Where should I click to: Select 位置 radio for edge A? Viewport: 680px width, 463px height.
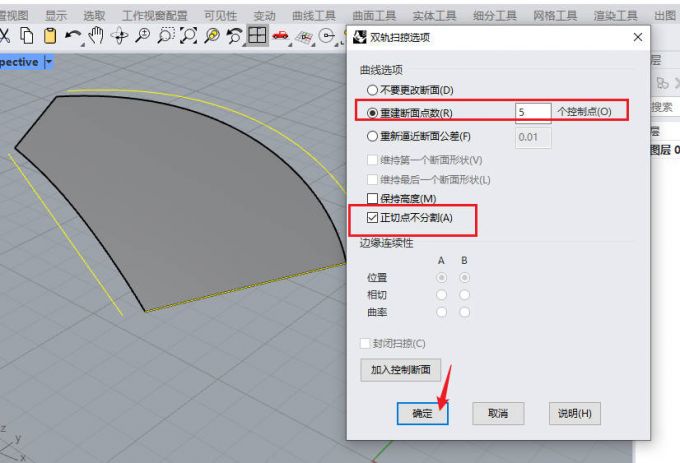[x=441, y=277]
